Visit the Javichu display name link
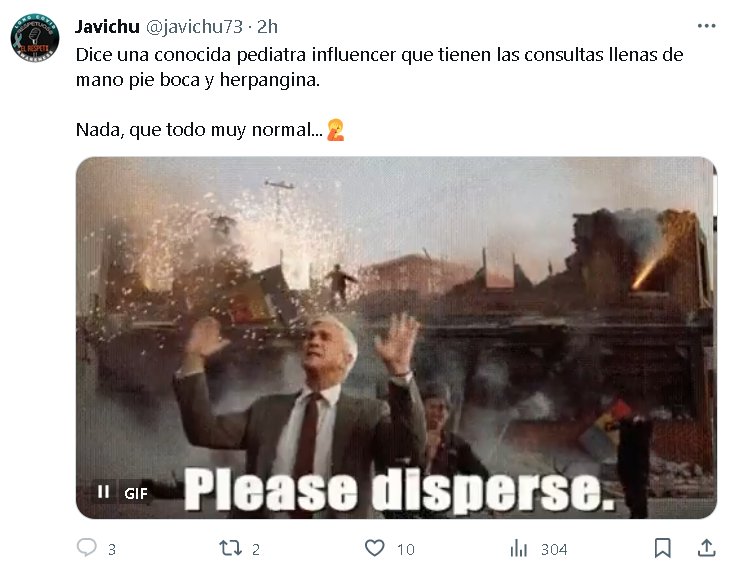The image size is (732, 574). [x=107, y=27]
